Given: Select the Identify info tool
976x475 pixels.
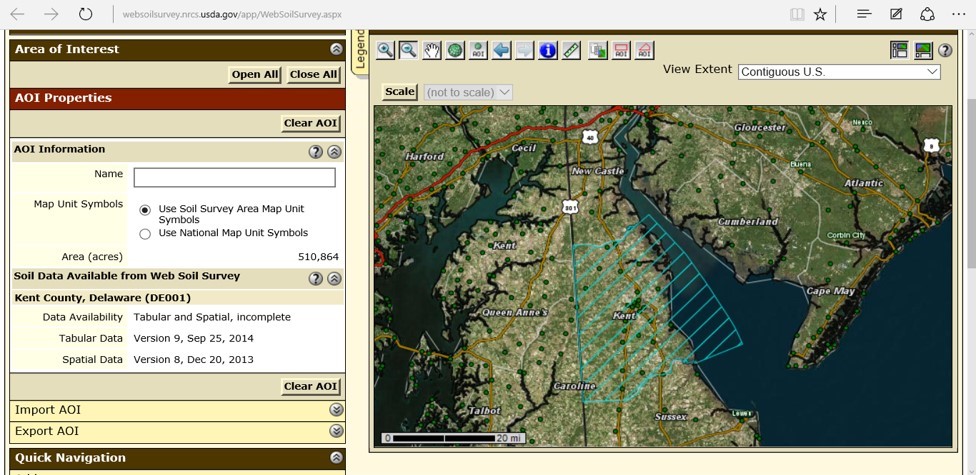Looking at the screenshot, I should tap(548, 50).
